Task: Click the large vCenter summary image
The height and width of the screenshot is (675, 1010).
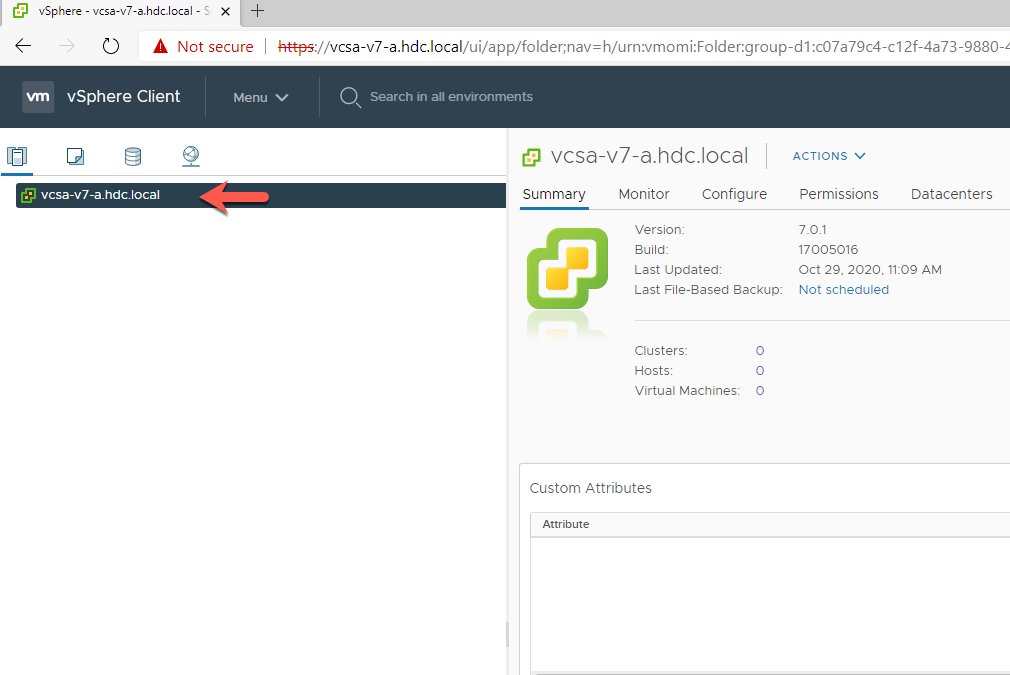Action: click(x=567, y=269)
